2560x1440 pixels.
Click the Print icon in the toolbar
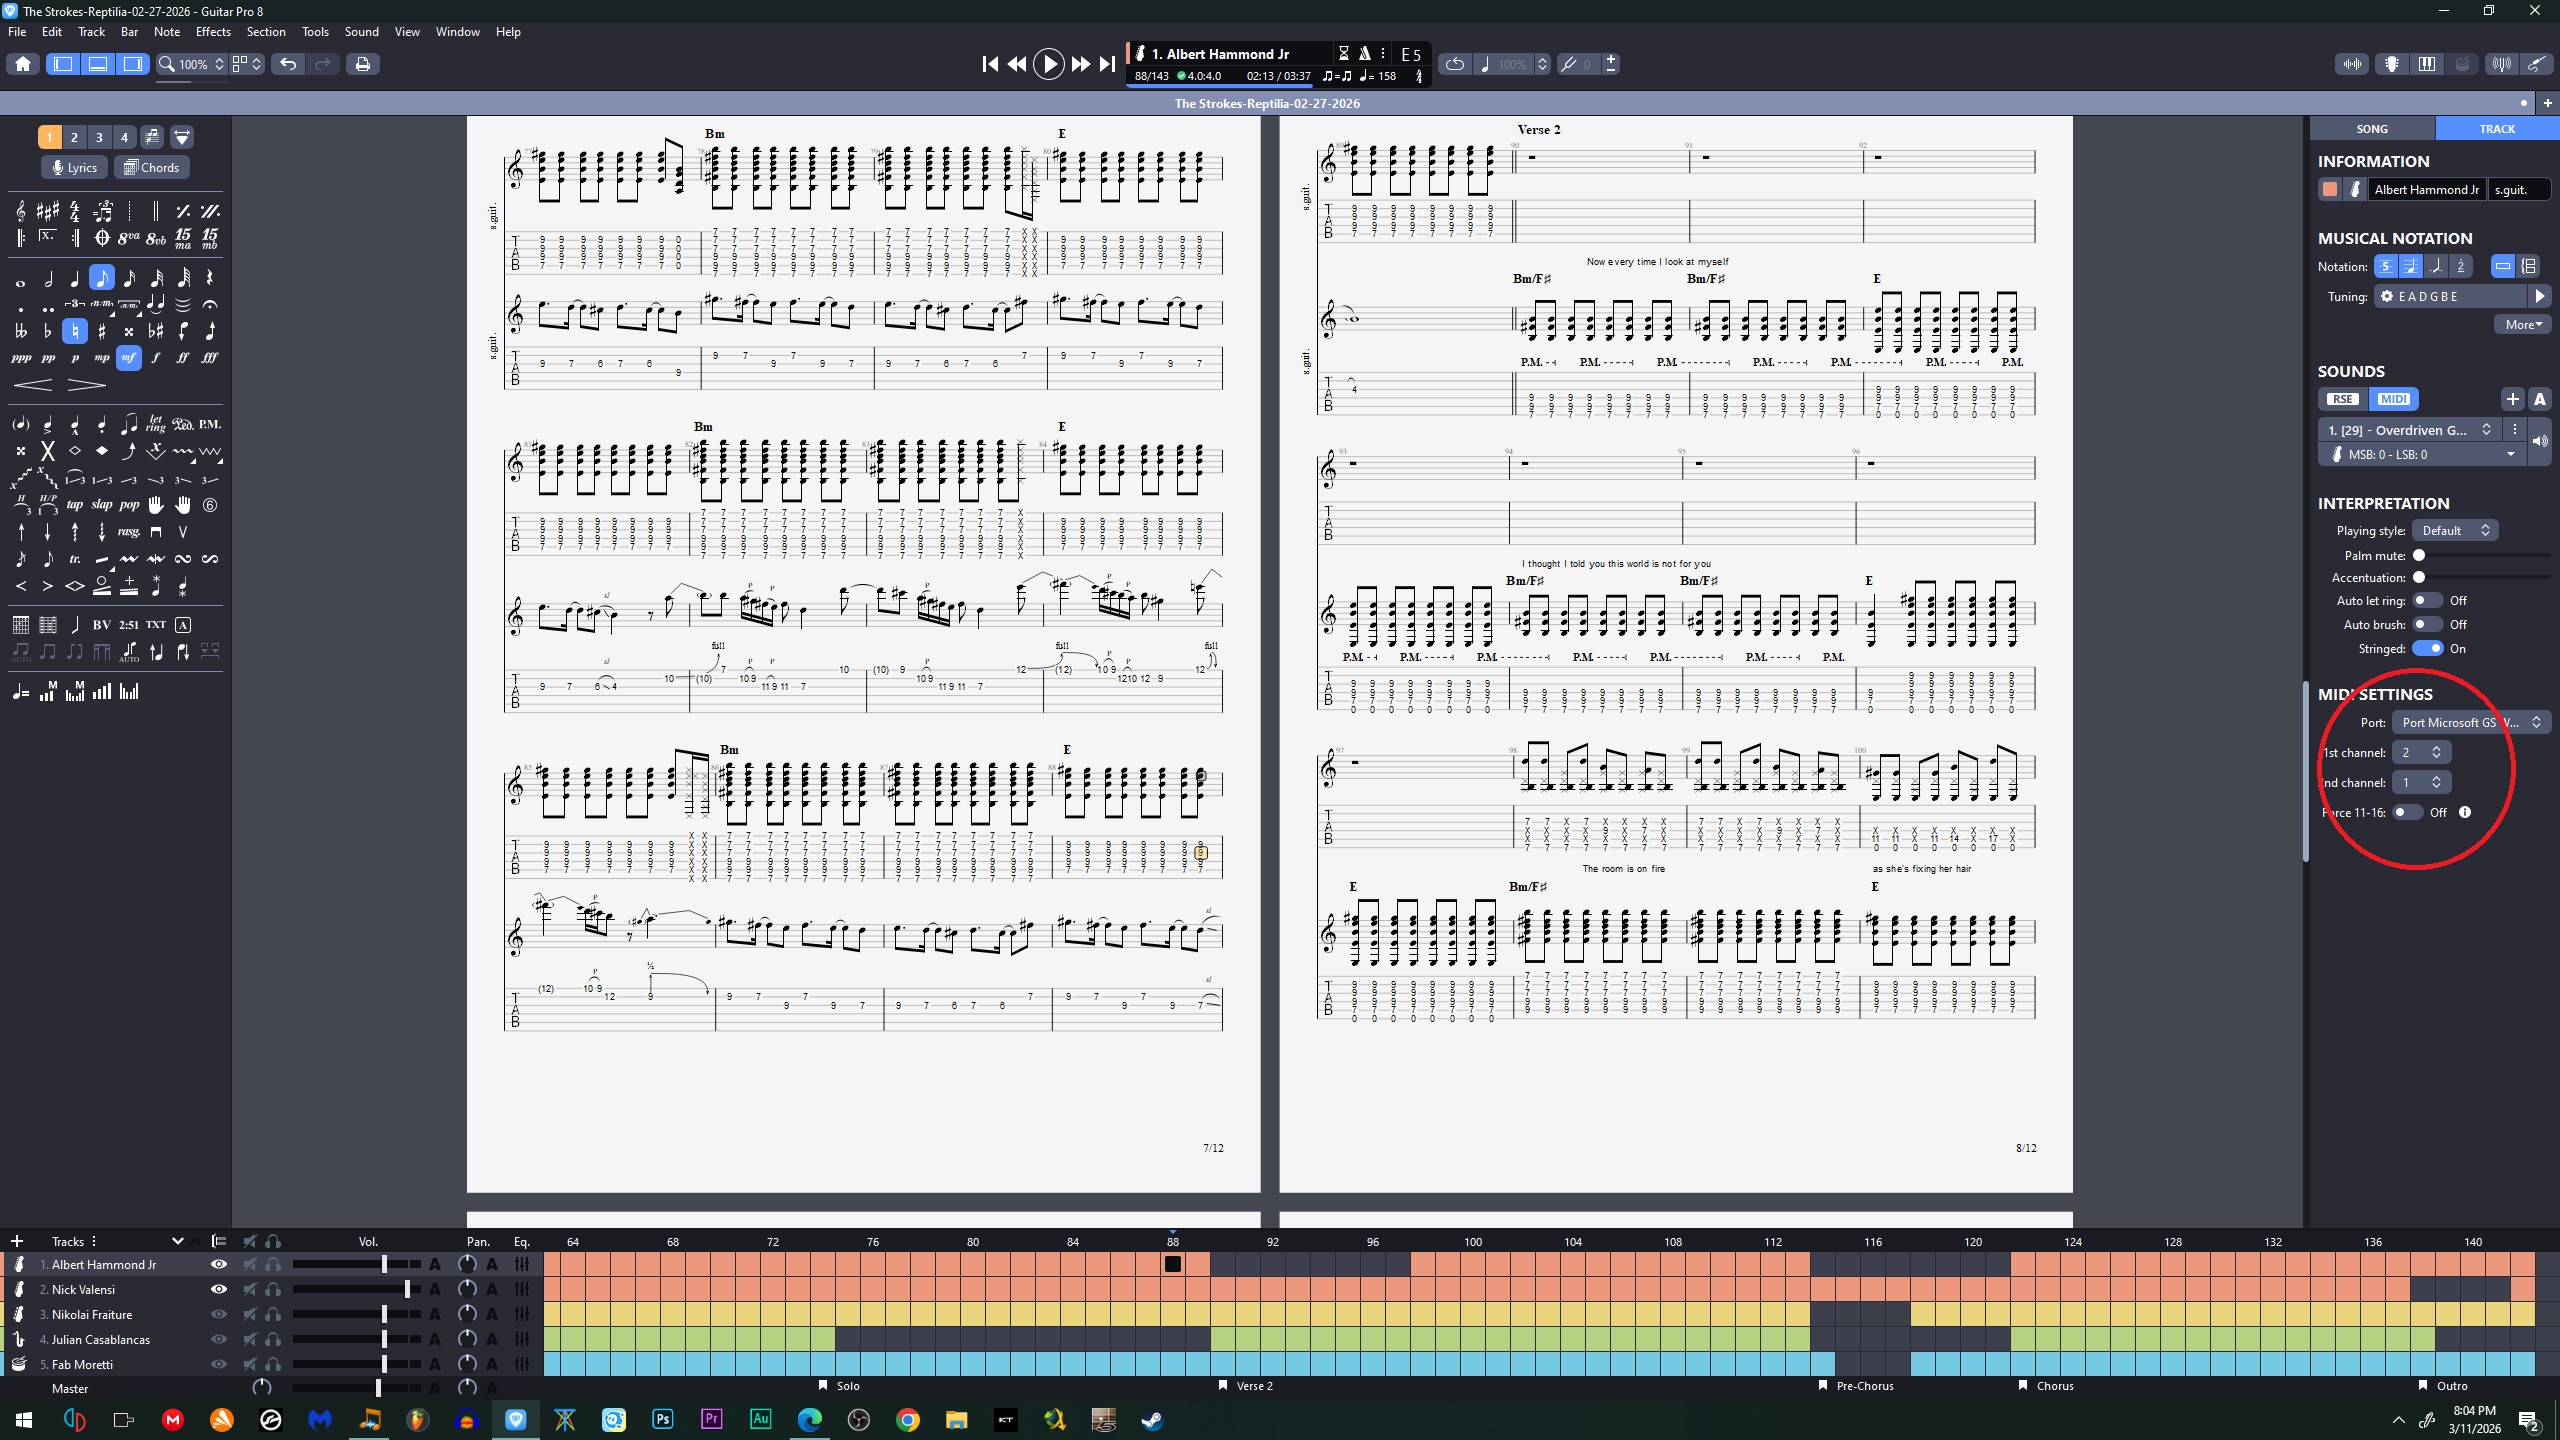[362, 64]
